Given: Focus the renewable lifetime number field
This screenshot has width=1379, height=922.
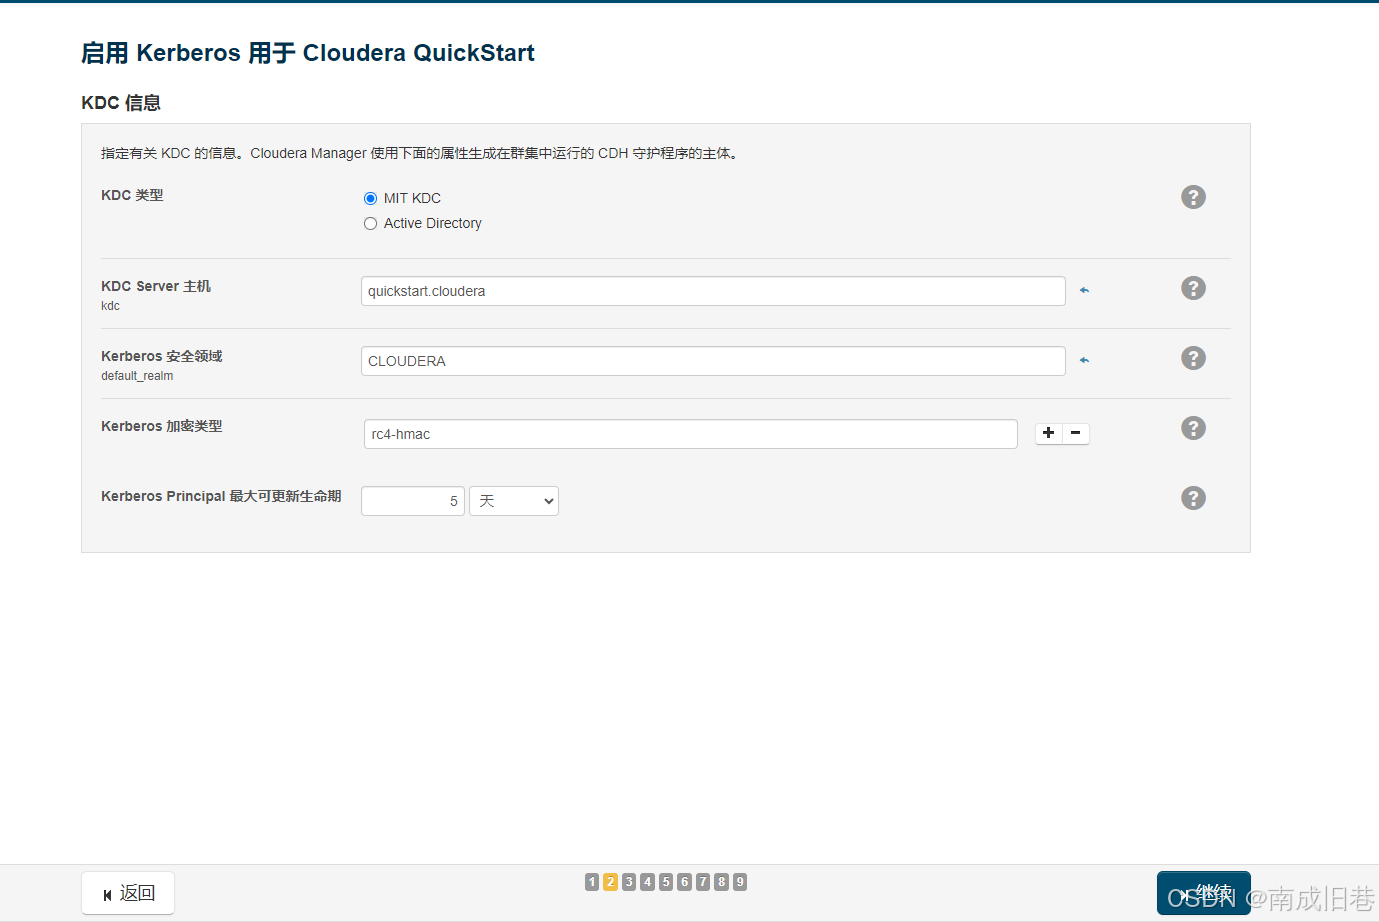Looking at the screenshot, I should point(413,501).
